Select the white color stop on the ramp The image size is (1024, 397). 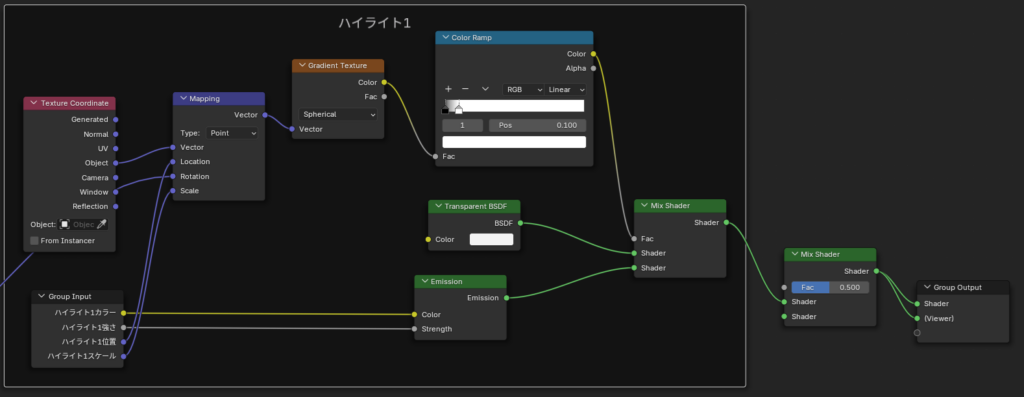458,110
